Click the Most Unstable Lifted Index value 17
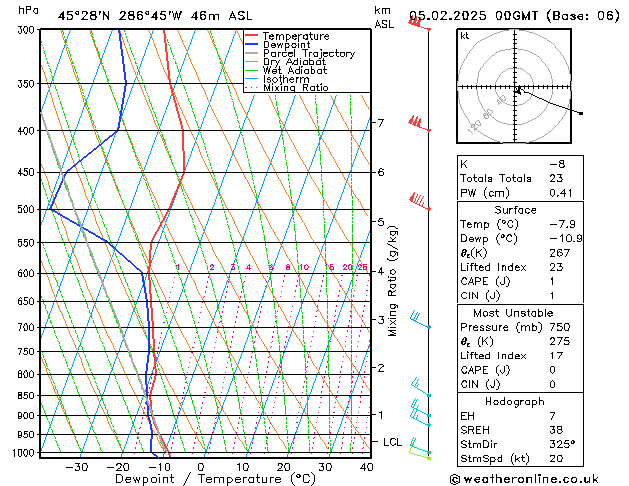Screen dimensions: 629x486 tap(556, 356)
